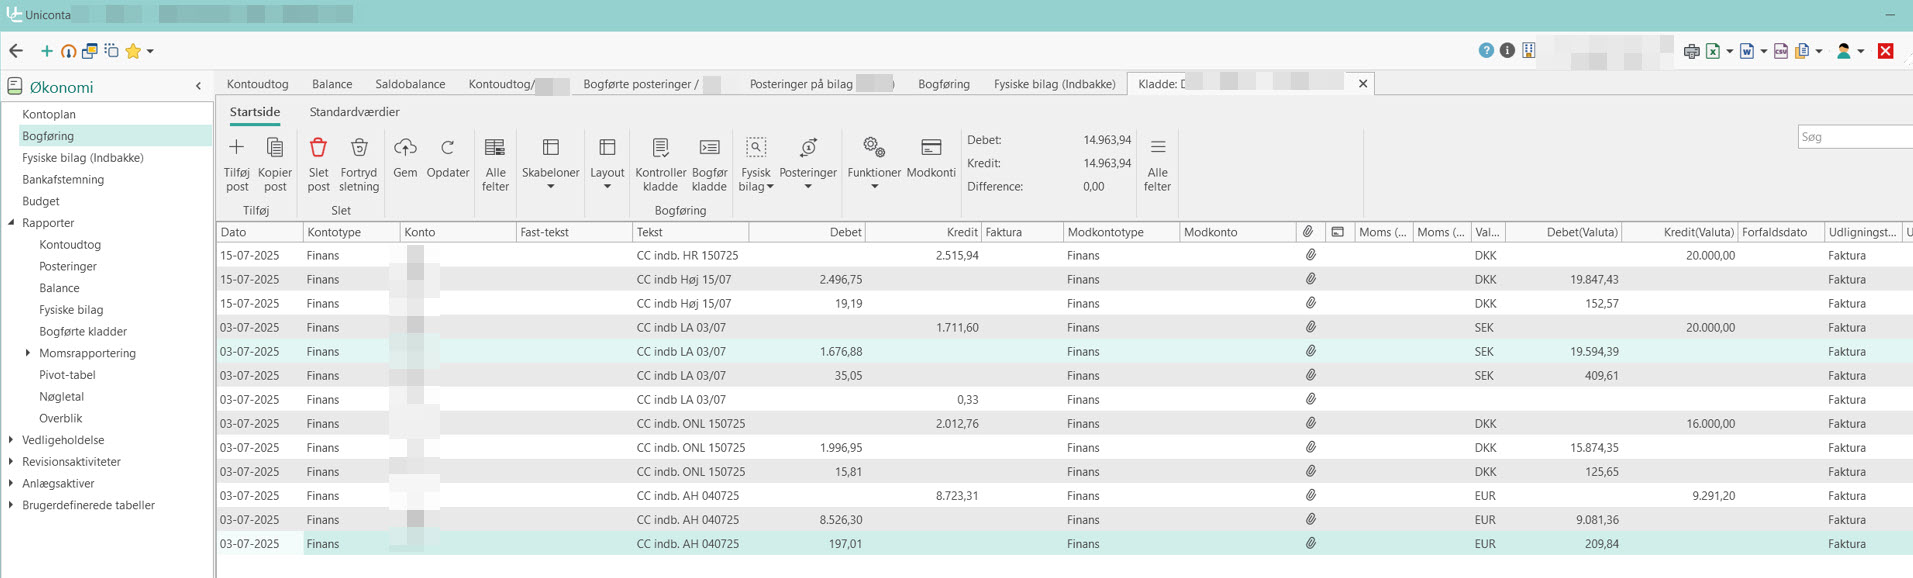Click the Søg search field
1913x578 pixels.
[1855, 137]
